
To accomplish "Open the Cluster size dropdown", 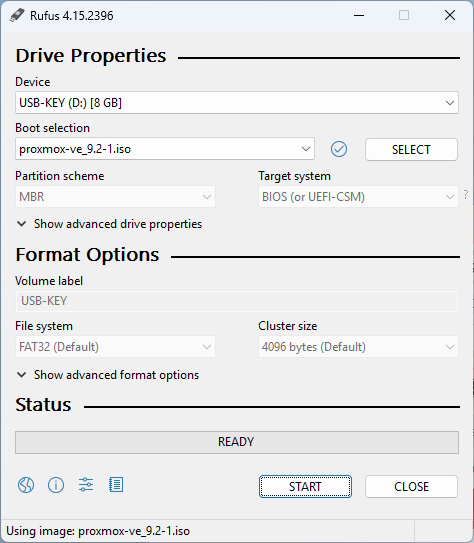I will coord(358,347).
